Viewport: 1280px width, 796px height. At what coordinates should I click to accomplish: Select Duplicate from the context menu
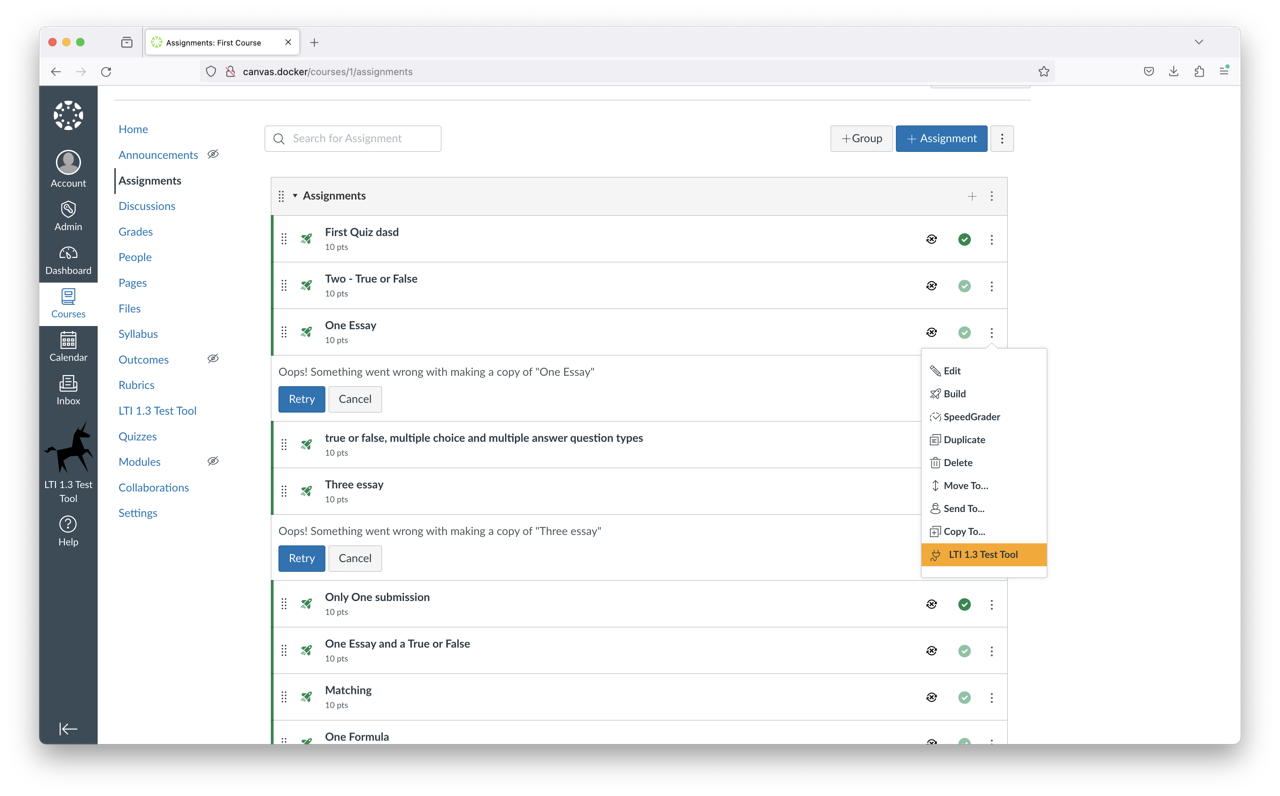click(964, 439)
